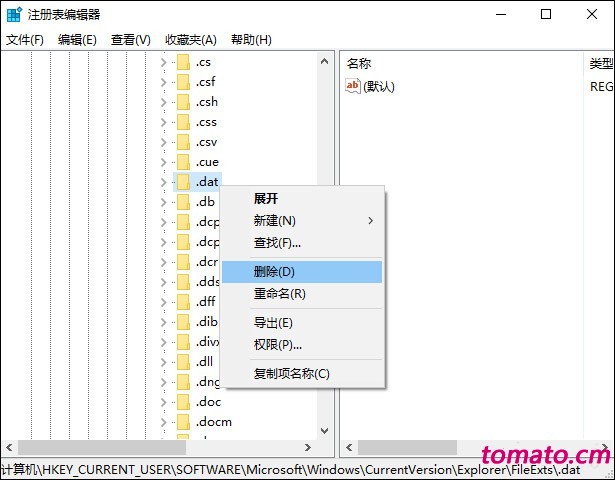Select the (默认) value name
615x480 pixels.
point(378,86)
